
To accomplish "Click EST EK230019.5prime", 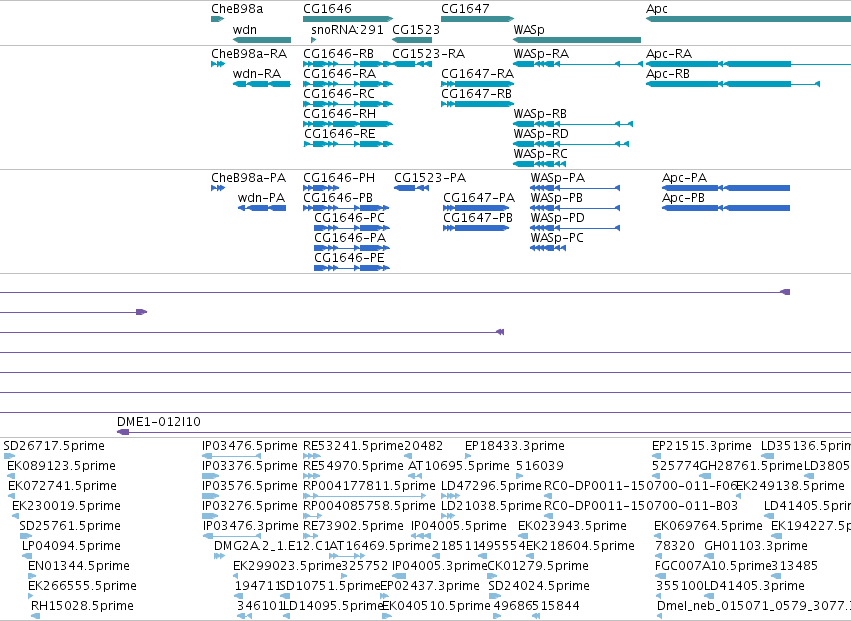I will pyautogui.click(x=16, y=516).
